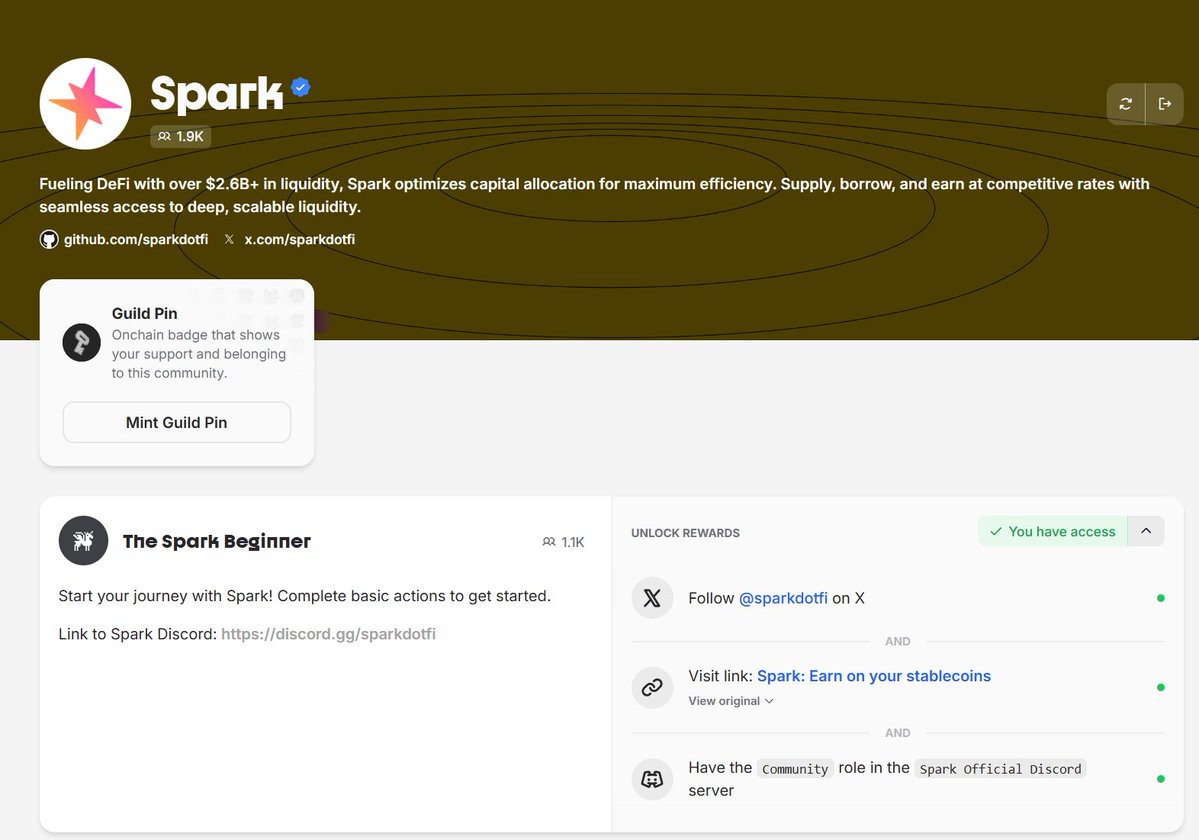Click the Fueling DeFi description paragraph
The width and height of the screenshot is (1199, 840).
click(594, 195)
